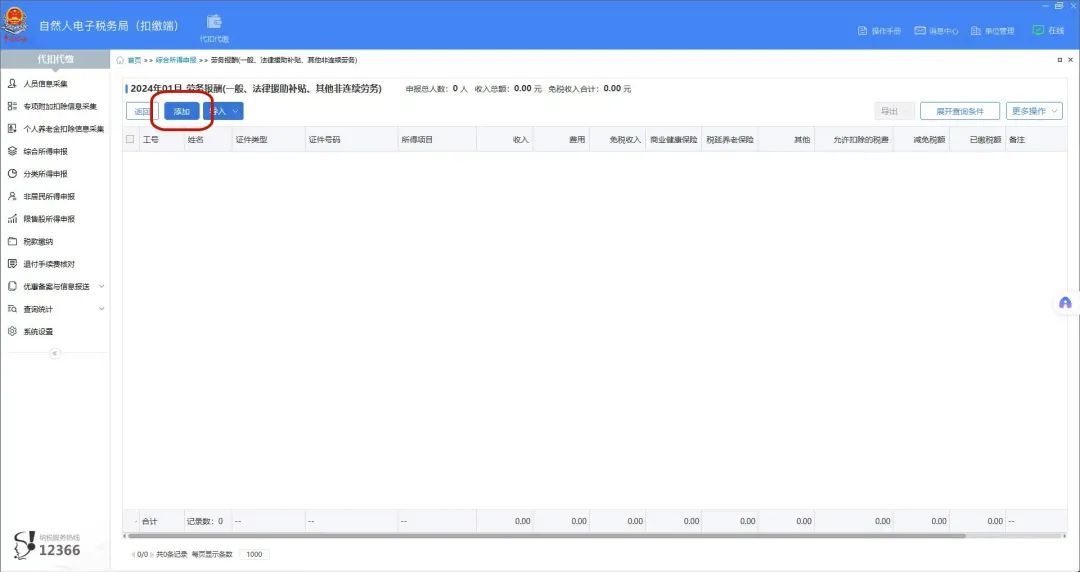Click the 所得项目 column header
The width and height of the screenshot is (1080, 572).
(x=437, y=139)
